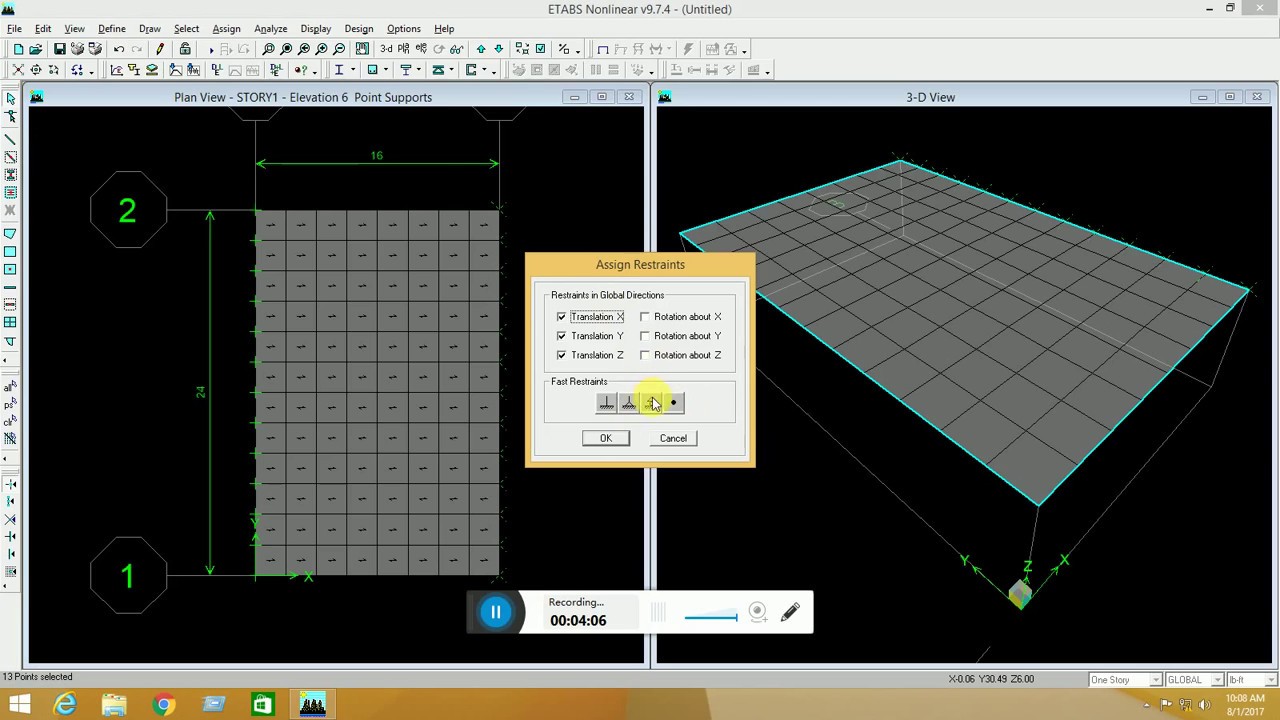Click the pencil refresh window icon
1280x720 pixels.
[x=160, y=49]
